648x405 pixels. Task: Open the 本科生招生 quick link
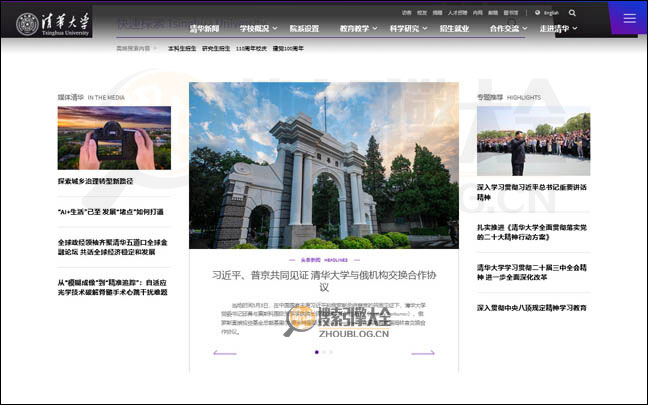182,48
